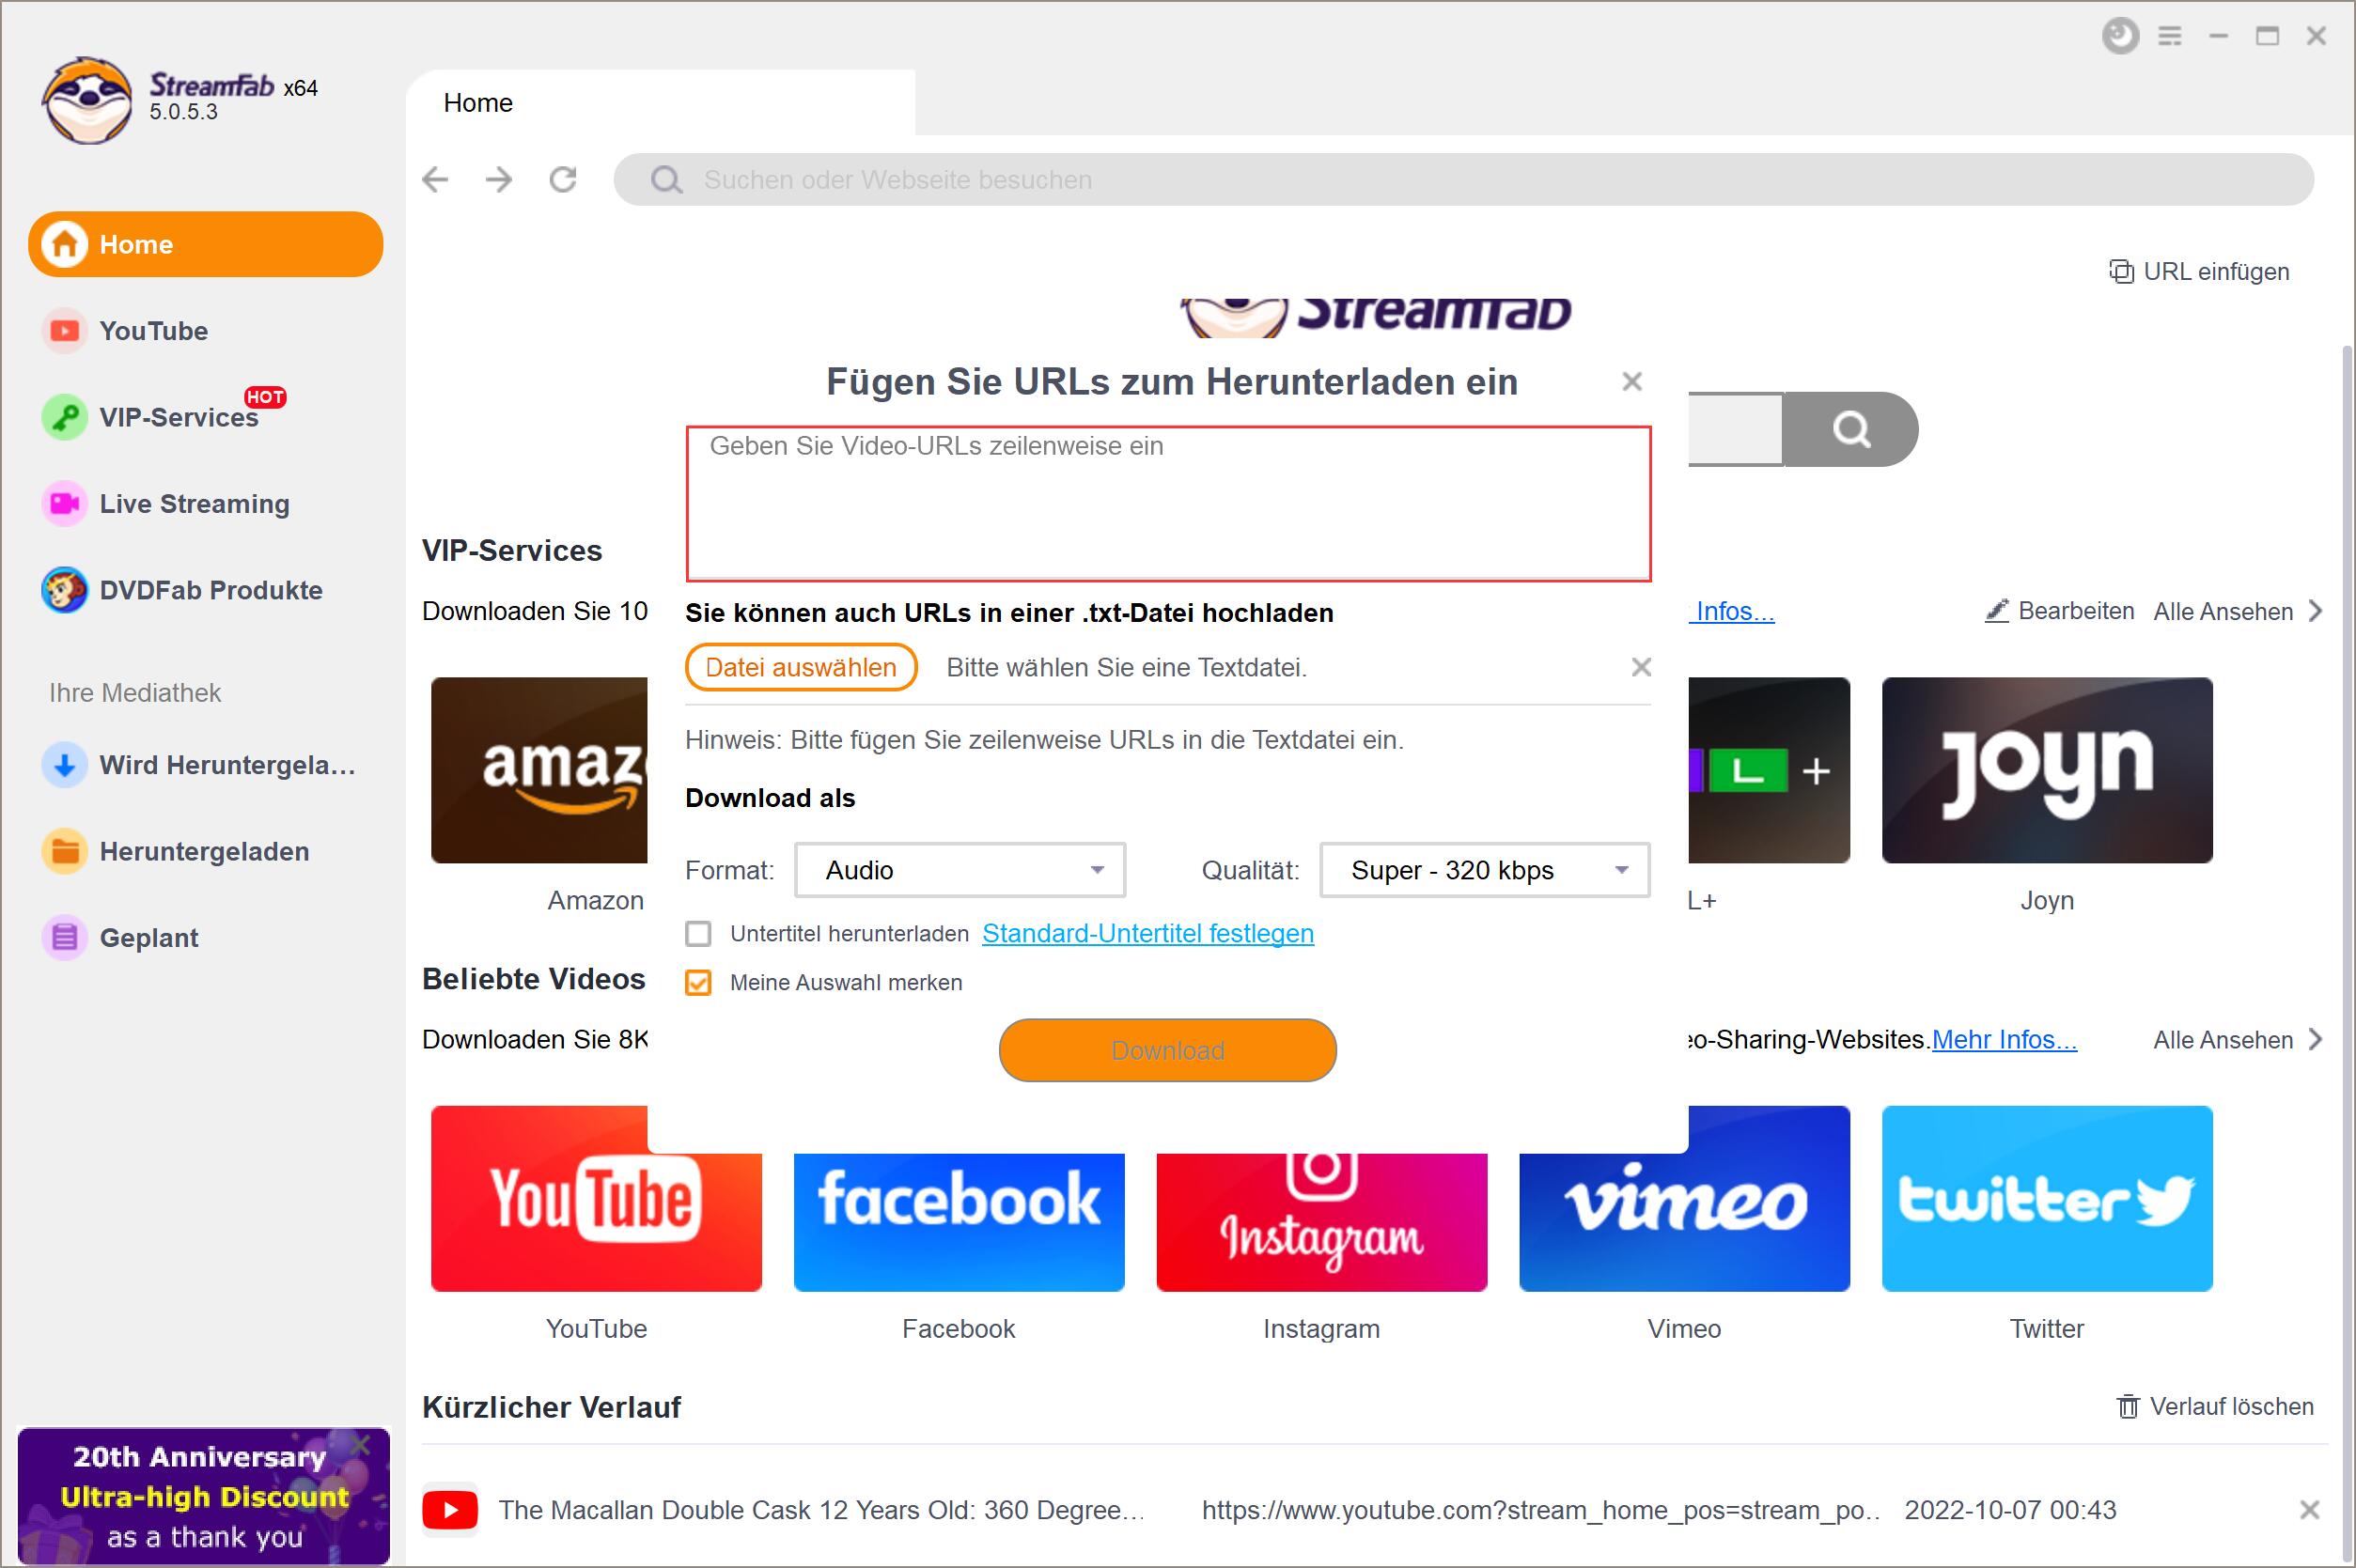Image resolution: width=2356 pixels, height=1568 pixels.
Task: Open Live Streaming section
Action: [166, 503]
